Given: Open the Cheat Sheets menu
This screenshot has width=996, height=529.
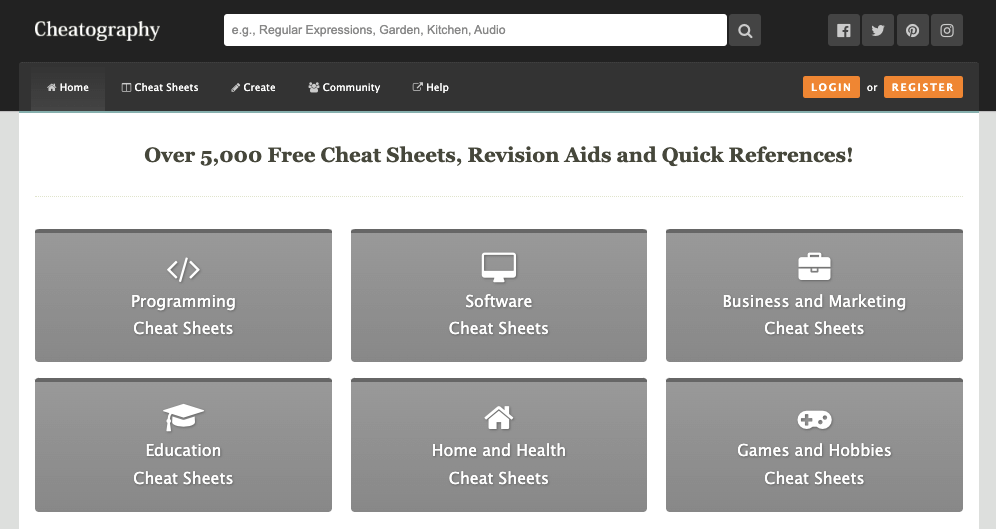Looking at the screenshot, I should tap(160, 88).
